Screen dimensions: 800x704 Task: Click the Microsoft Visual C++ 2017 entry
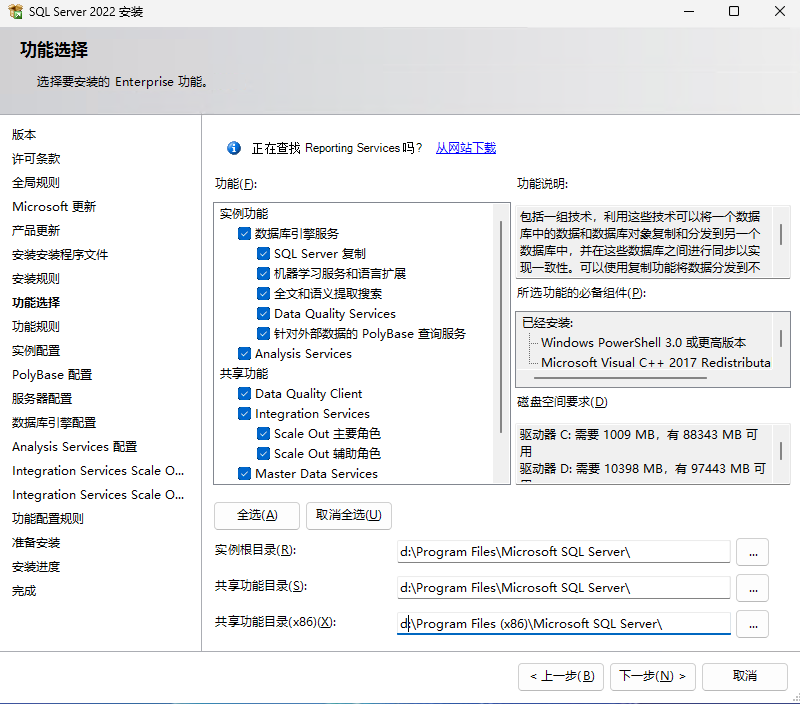pyautogui.click(x=656, y=362)
